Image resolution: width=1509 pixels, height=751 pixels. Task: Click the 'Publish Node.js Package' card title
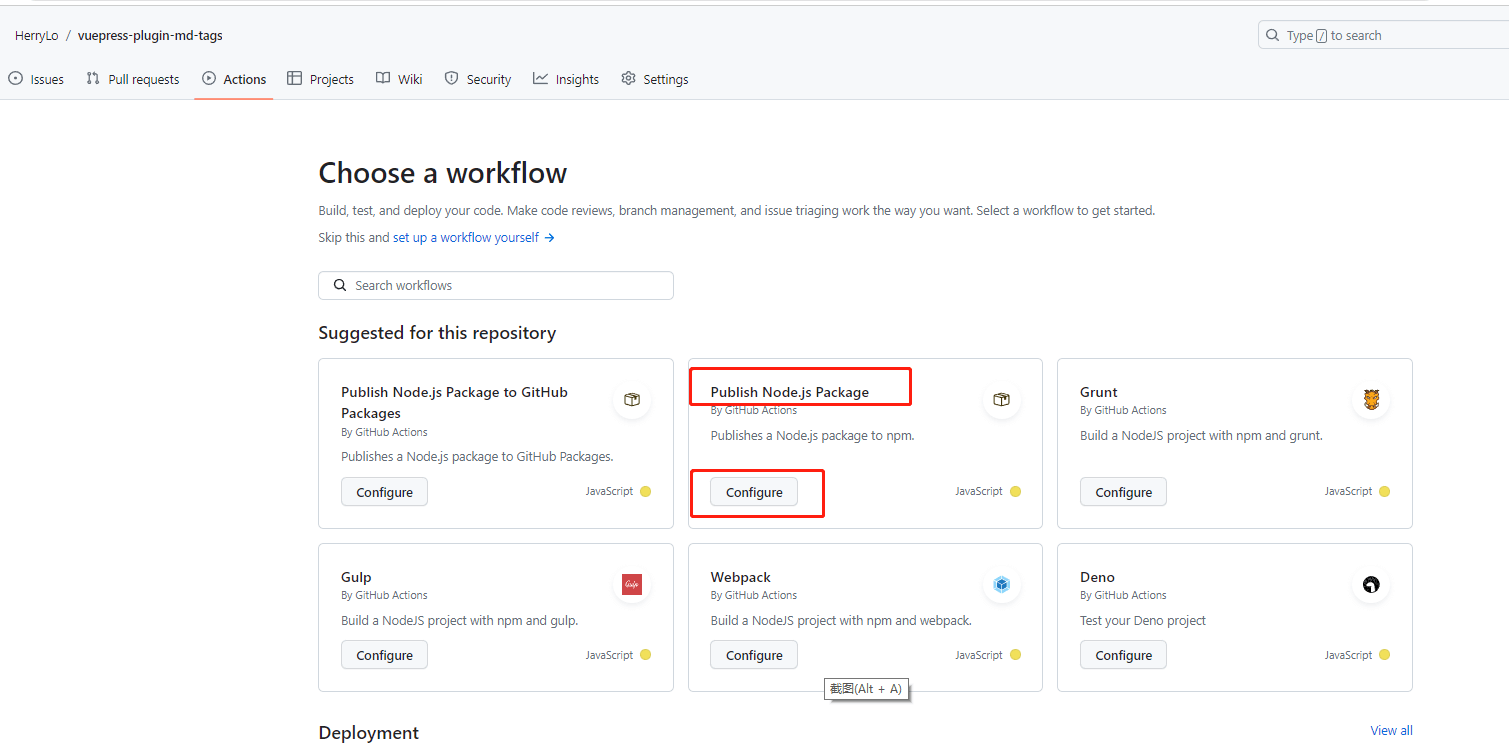pos(790,392)
